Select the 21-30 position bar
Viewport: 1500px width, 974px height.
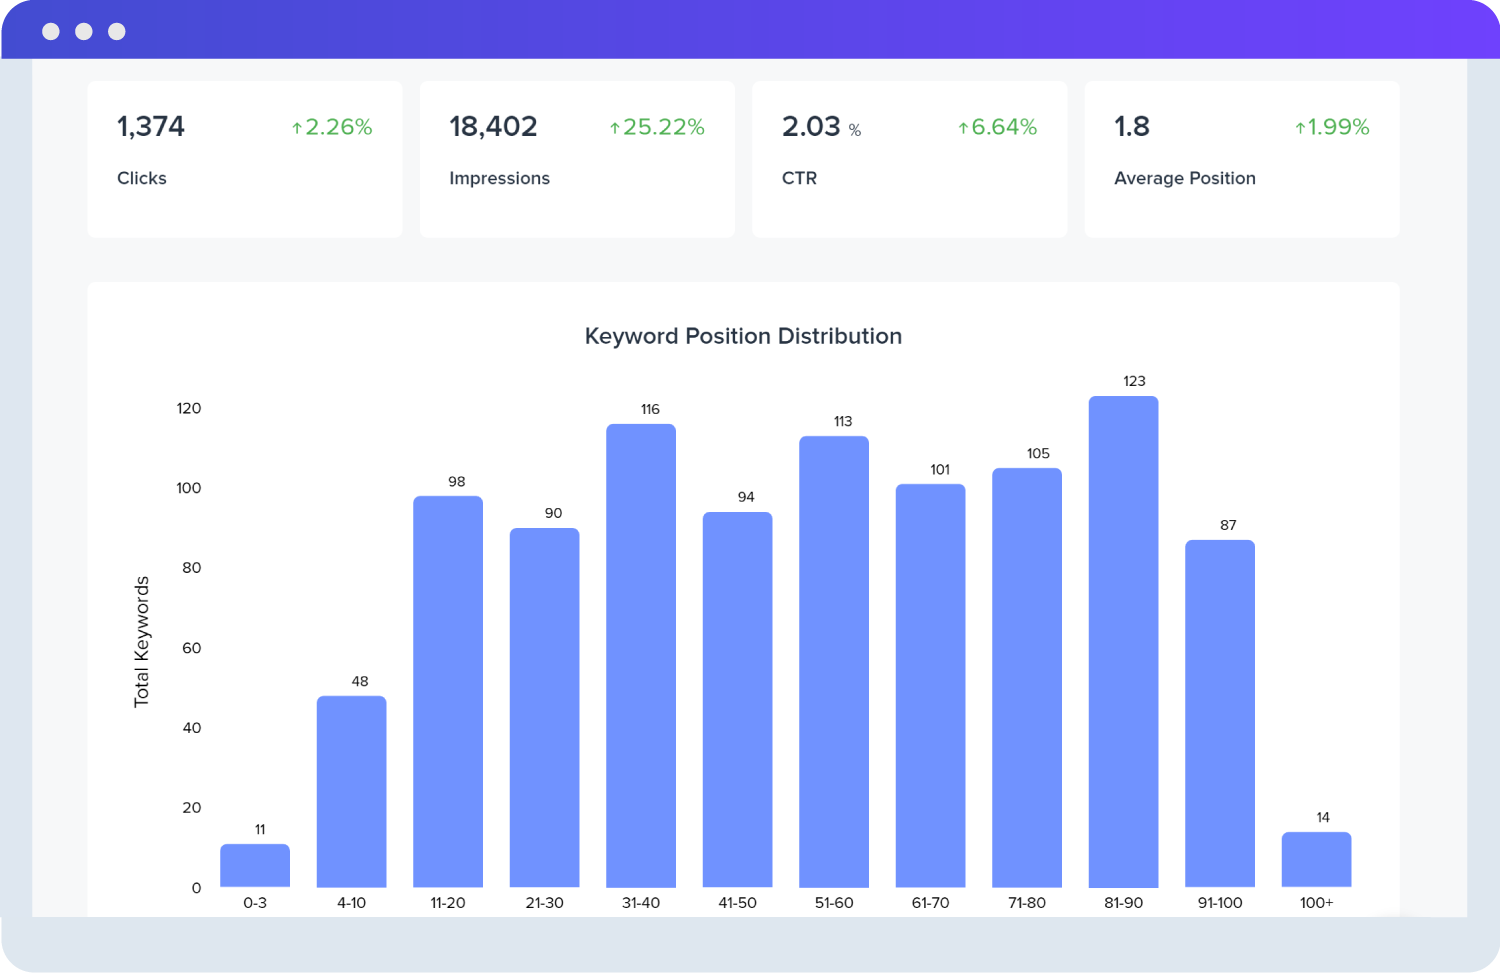click(545, 708)
